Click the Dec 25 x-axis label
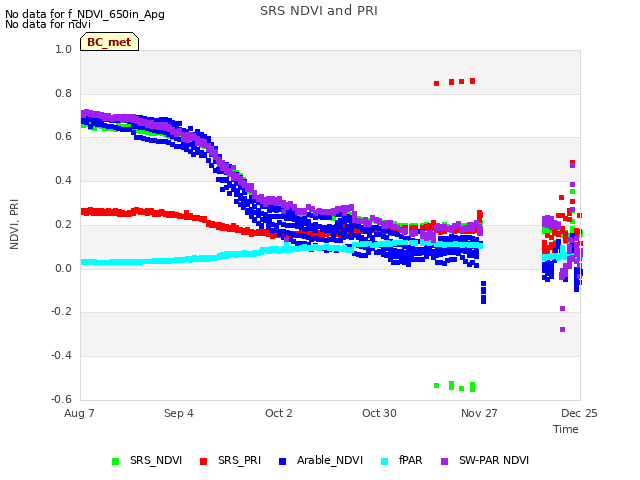The image size is (640, 480). [x=579, y=413]
